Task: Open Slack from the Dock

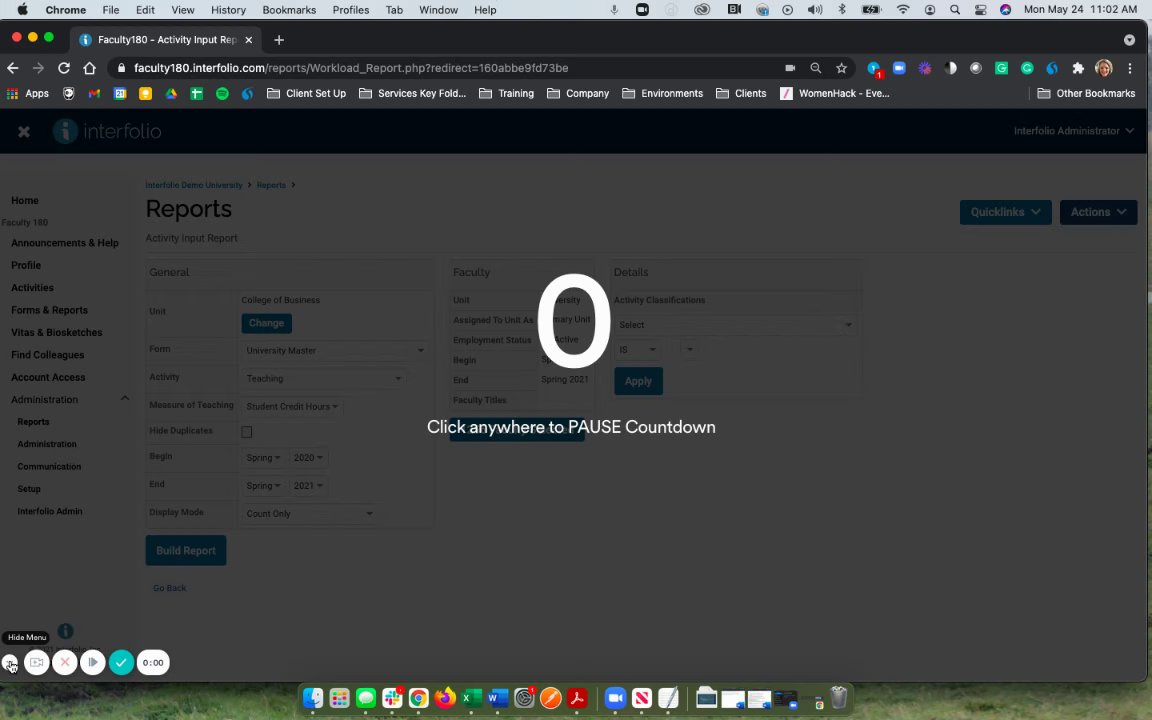Action: point(392,697)
